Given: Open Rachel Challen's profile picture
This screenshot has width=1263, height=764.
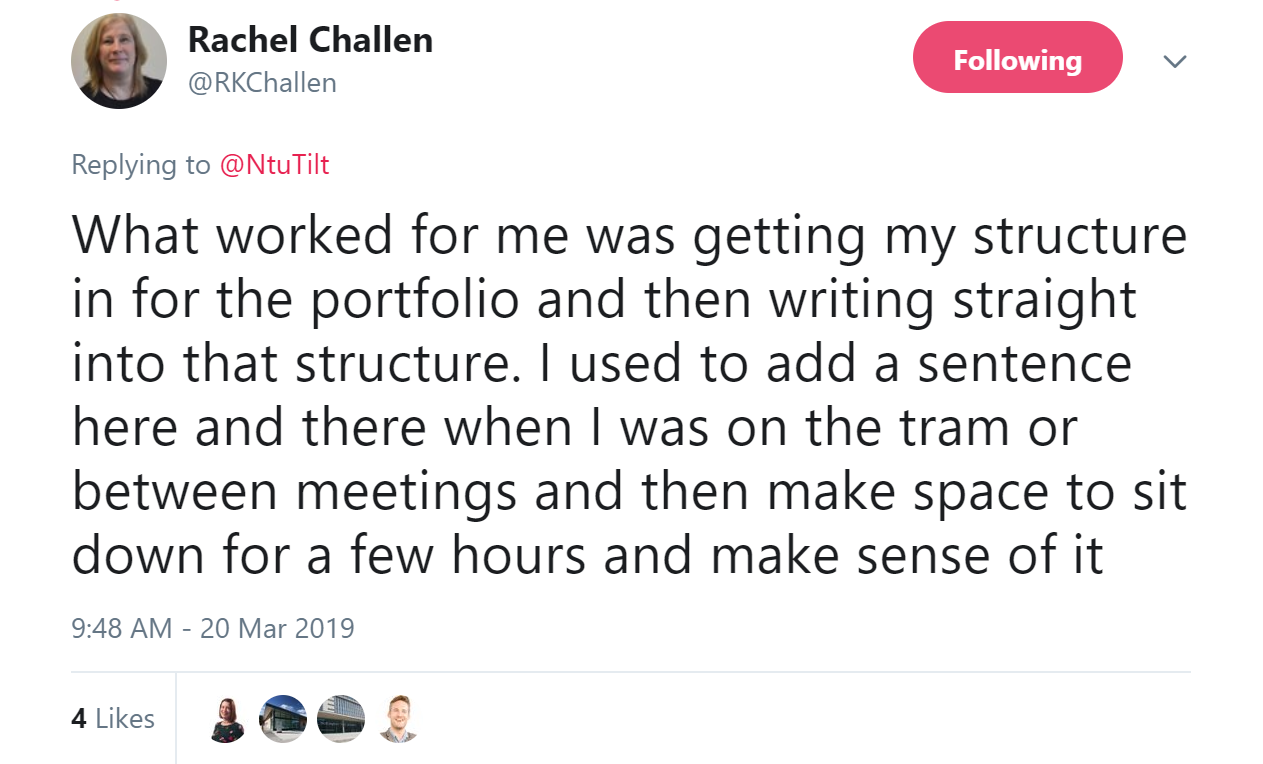Looking at the screenshot, I should [119, 61].
